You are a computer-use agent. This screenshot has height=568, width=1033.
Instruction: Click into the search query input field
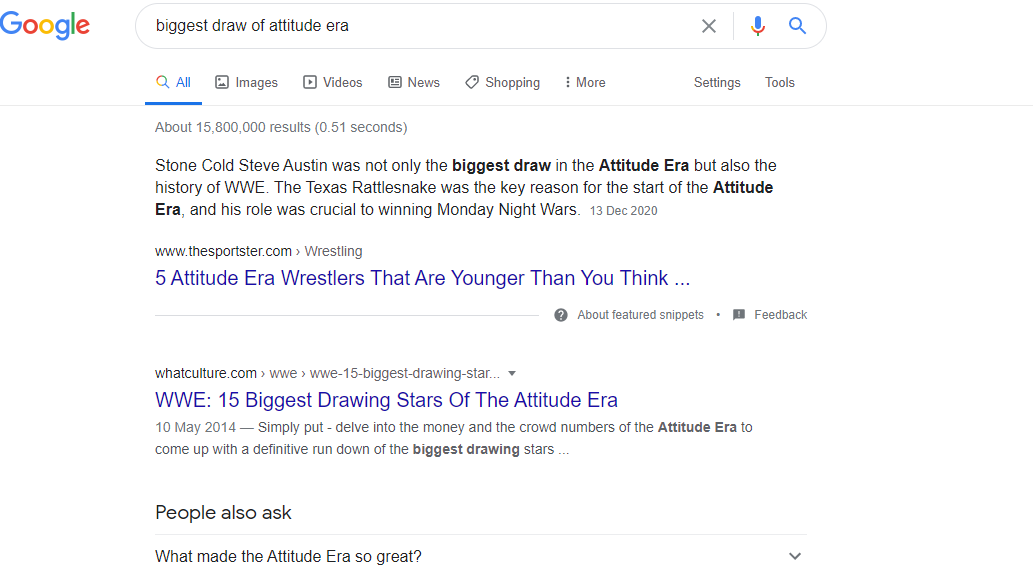point(420,26)
